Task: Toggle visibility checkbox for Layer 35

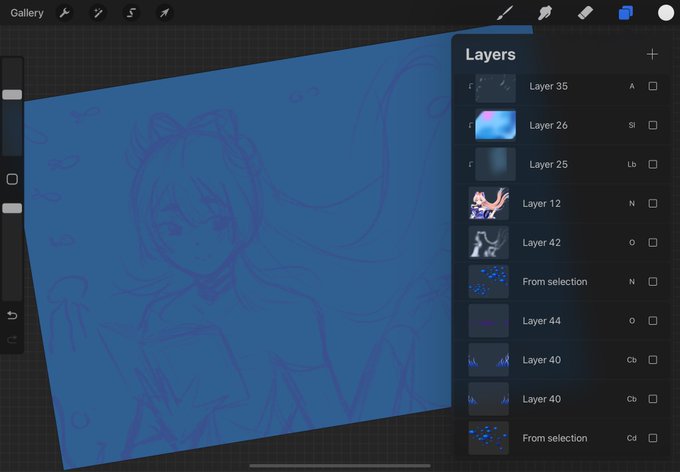Action: 653,86
